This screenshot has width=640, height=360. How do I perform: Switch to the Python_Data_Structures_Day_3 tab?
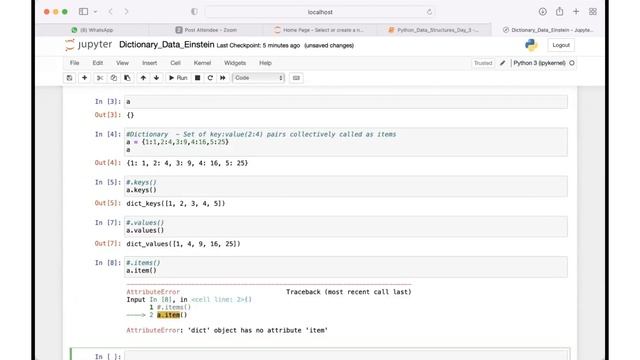click(x=433, y=30)
